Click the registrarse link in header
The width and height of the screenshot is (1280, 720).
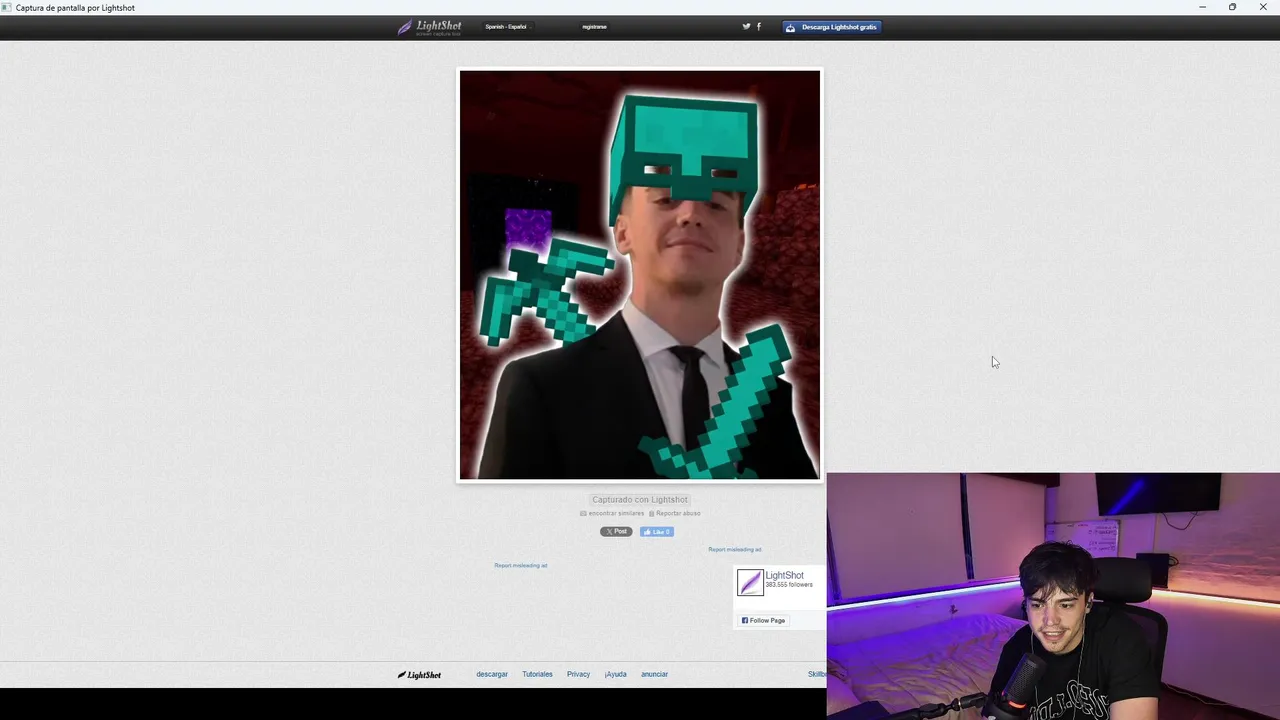click(x=594, y=27)
